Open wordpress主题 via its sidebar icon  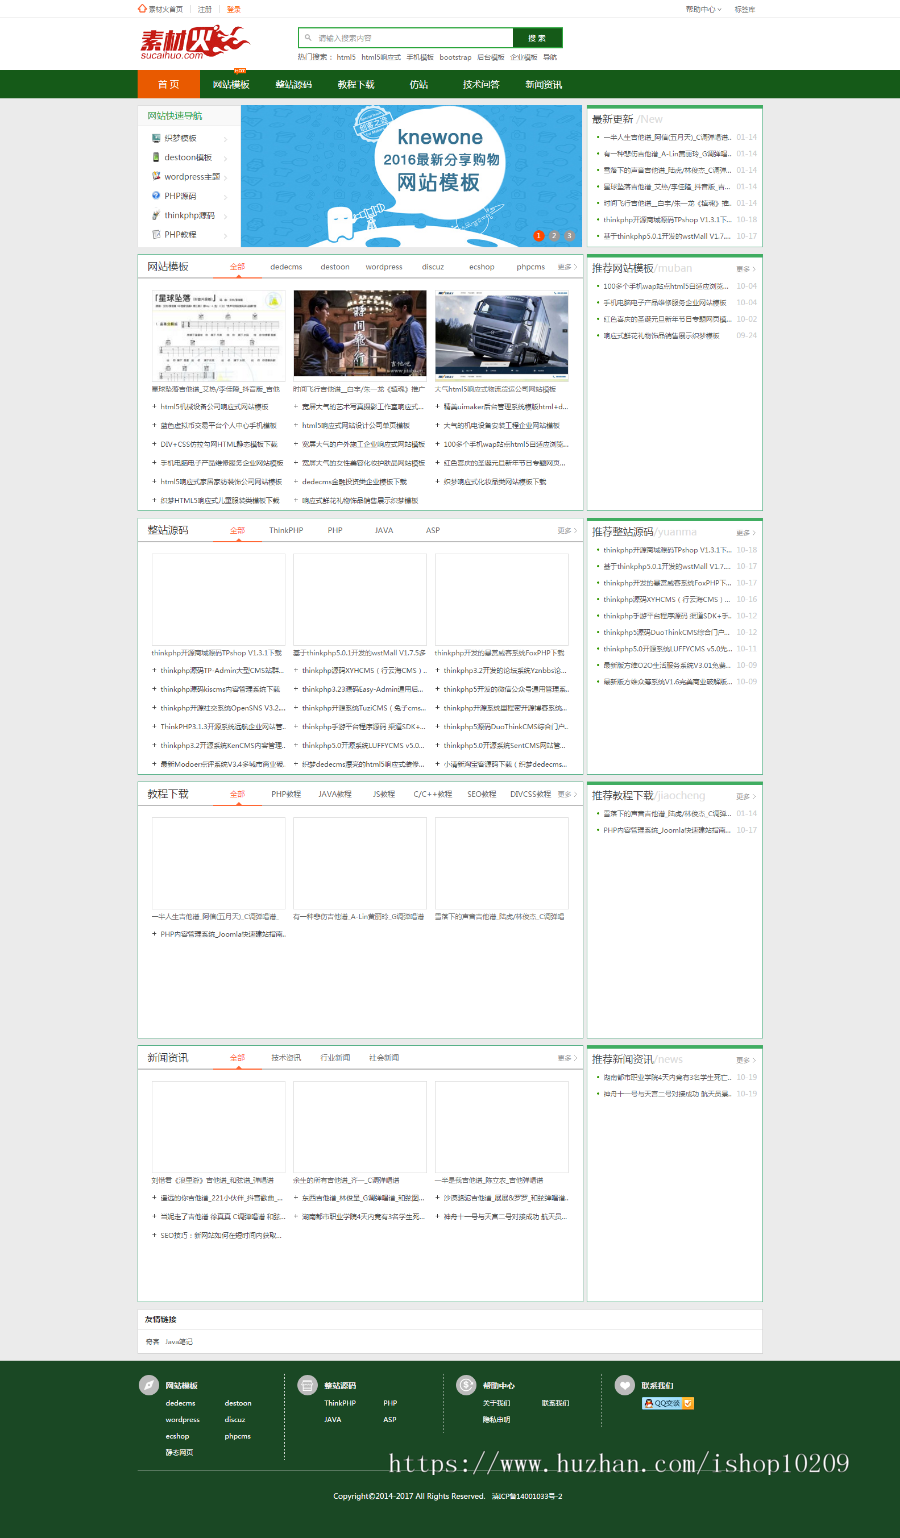[156, 176]
